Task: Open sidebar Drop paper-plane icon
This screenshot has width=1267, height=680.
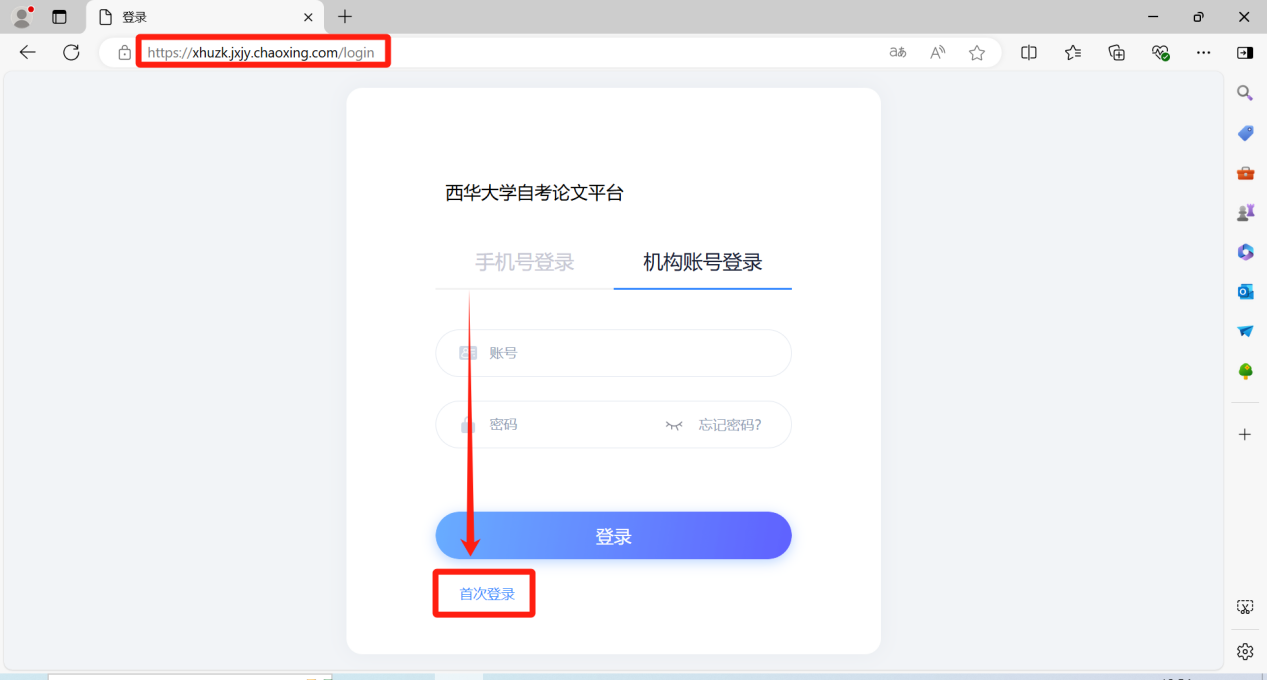Action: (1245, 331)
